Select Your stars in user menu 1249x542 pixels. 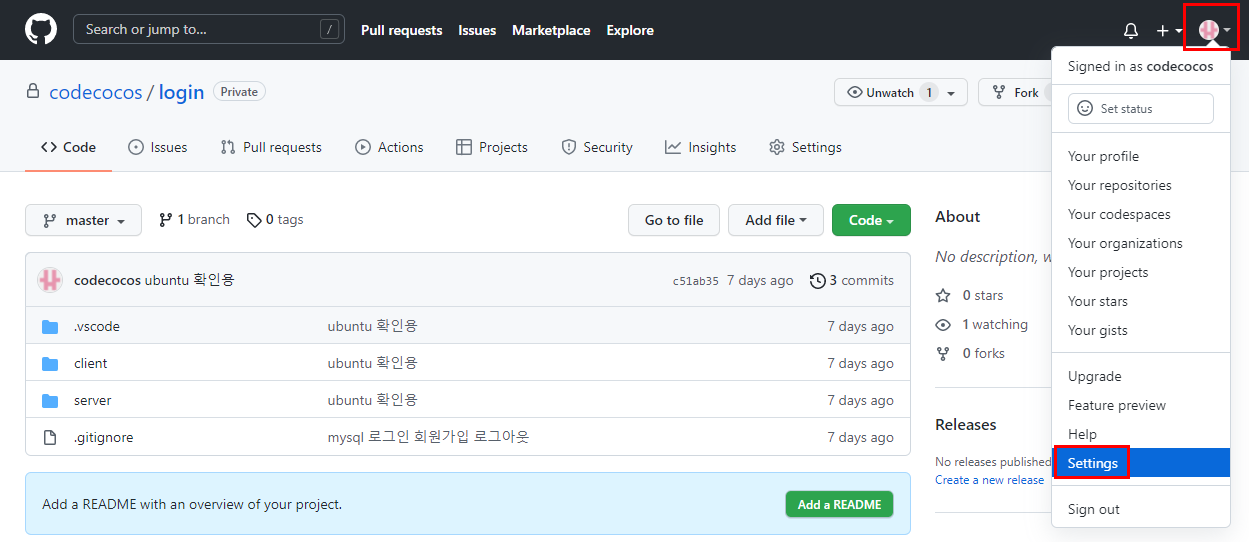pos(1141,301)
